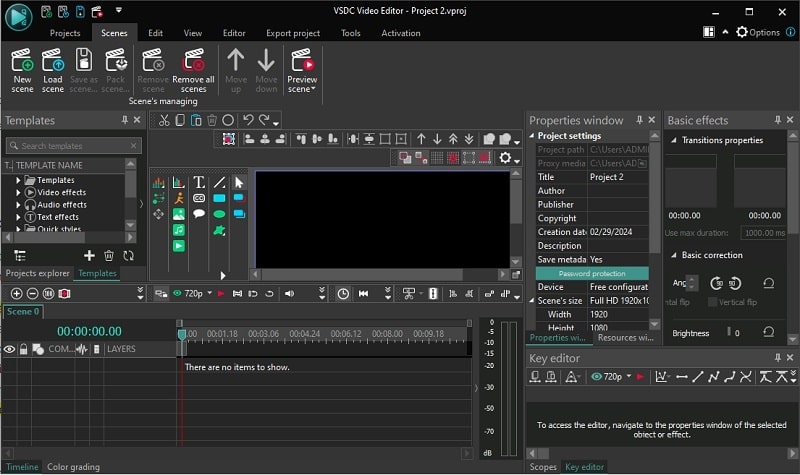
Task: Select the Text tool (T icon)
Action: click(199, 182)
